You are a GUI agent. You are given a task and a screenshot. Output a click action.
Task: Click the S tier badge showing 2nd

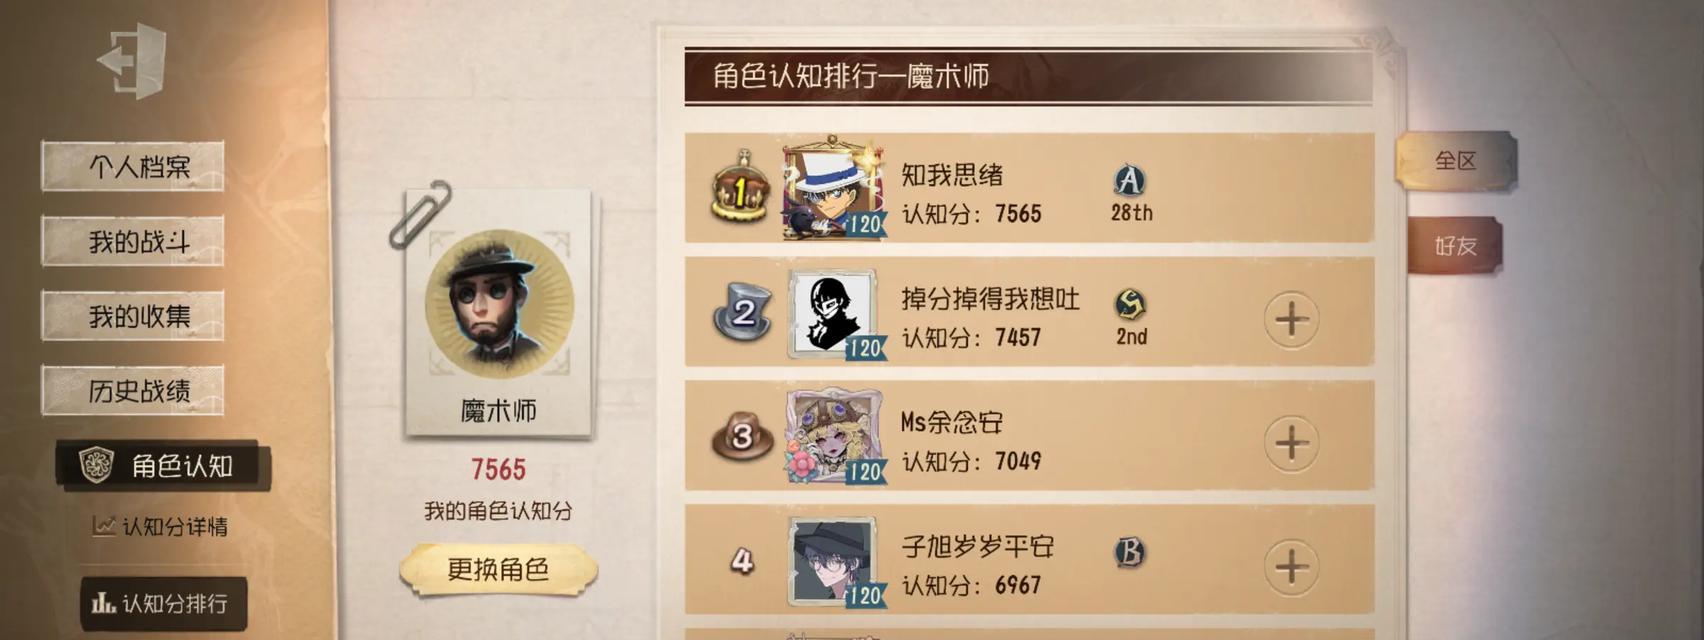coord(1130,304)
